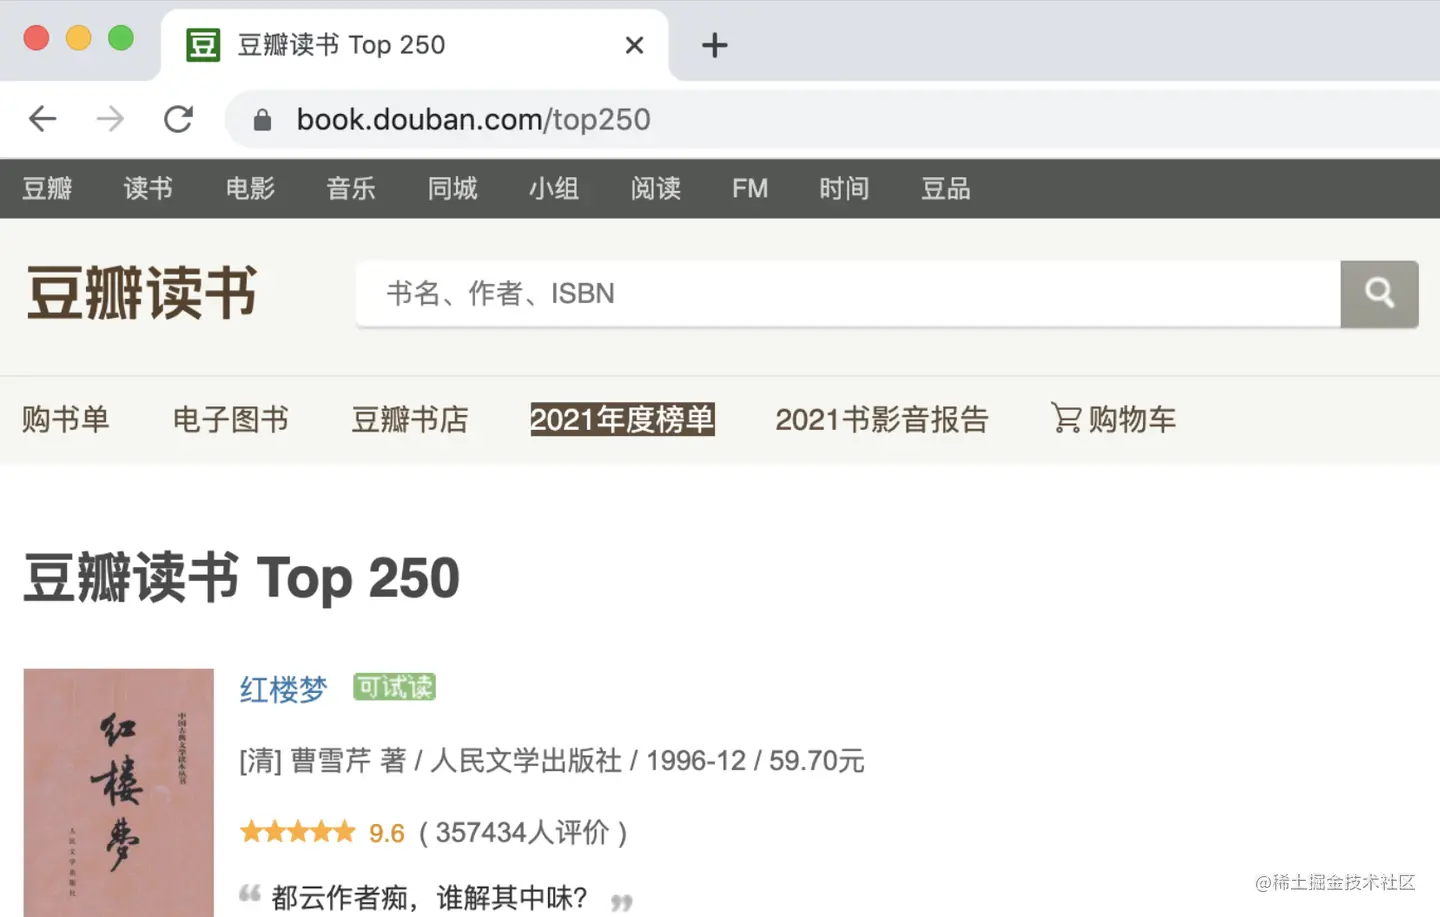Open 读书 in the top navigation

point(148,188)
